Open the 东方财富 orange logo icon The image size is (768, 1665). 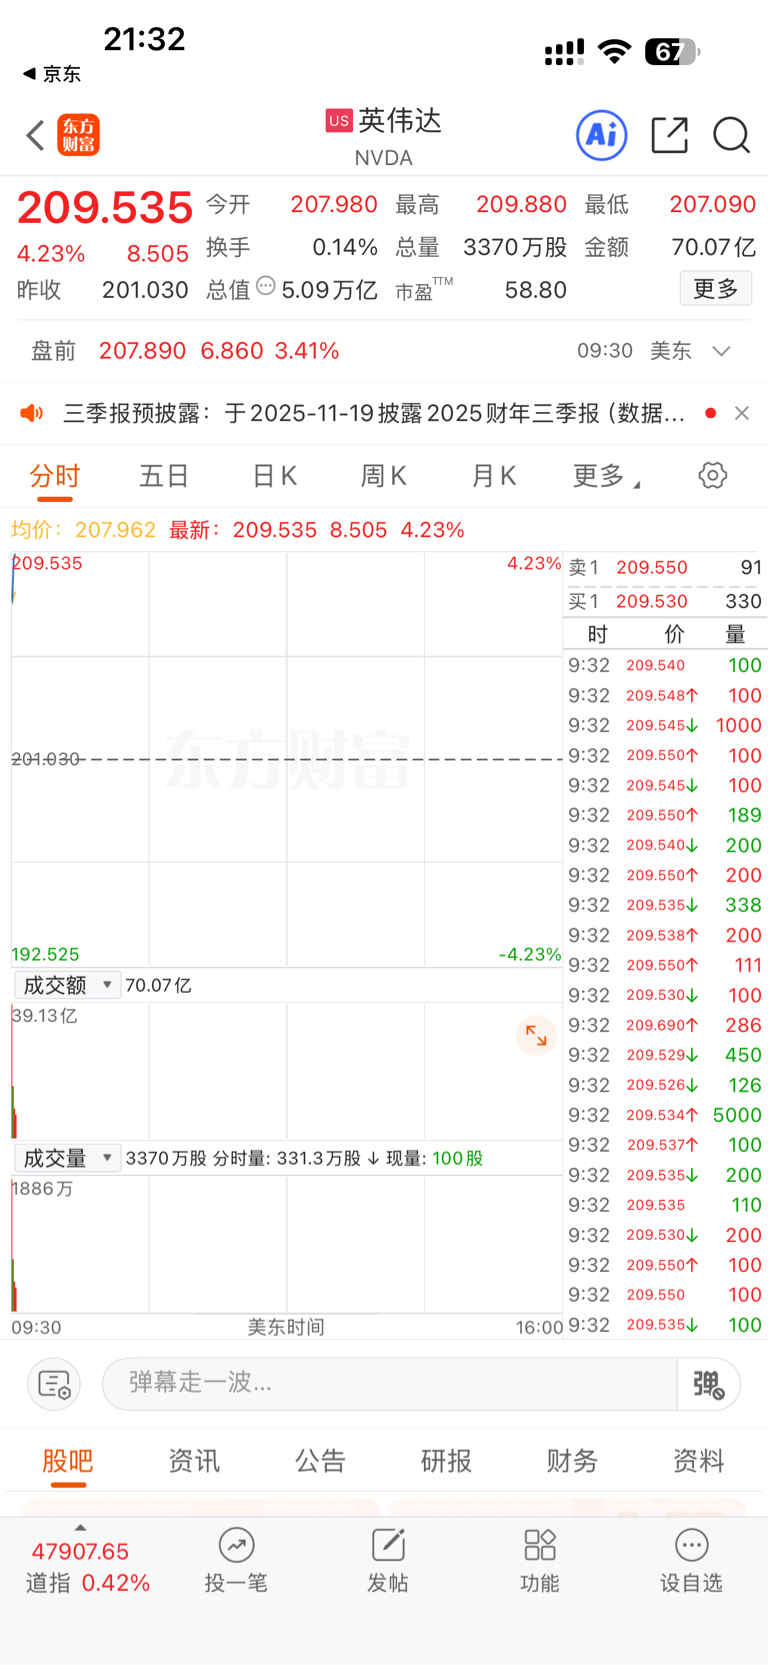(x=79, y=135)
